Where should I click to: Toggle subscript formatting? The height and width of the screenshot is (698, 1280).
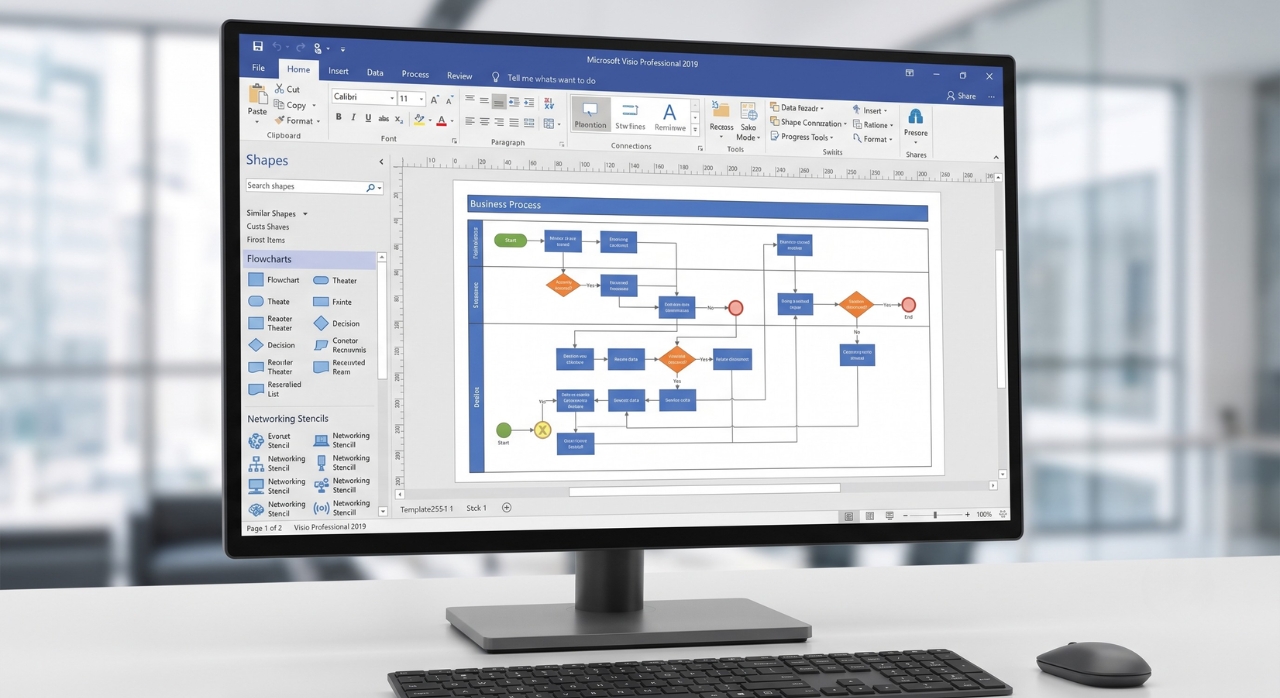coord(399,119)
